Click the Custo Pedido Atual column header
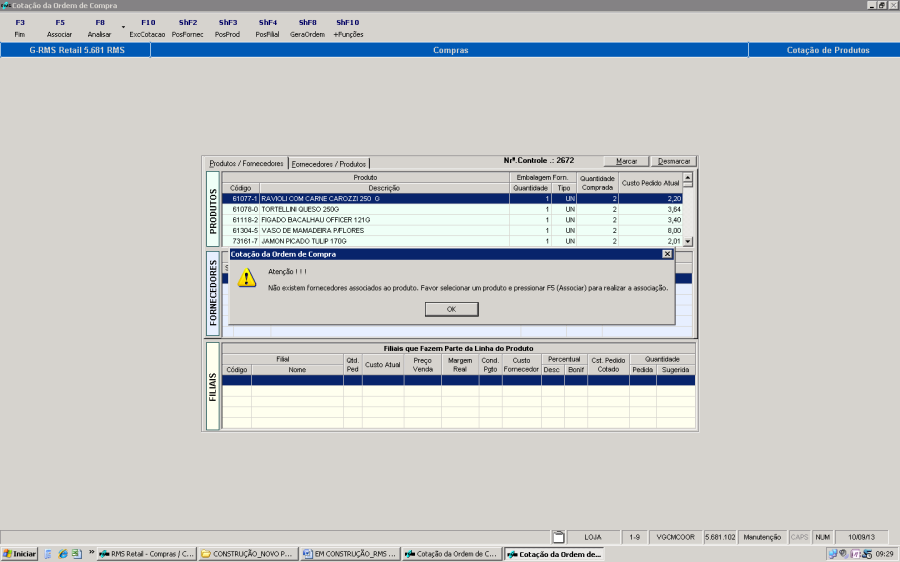Image resolution: width=900 pixels, height=562 pixels. (650, 183)
